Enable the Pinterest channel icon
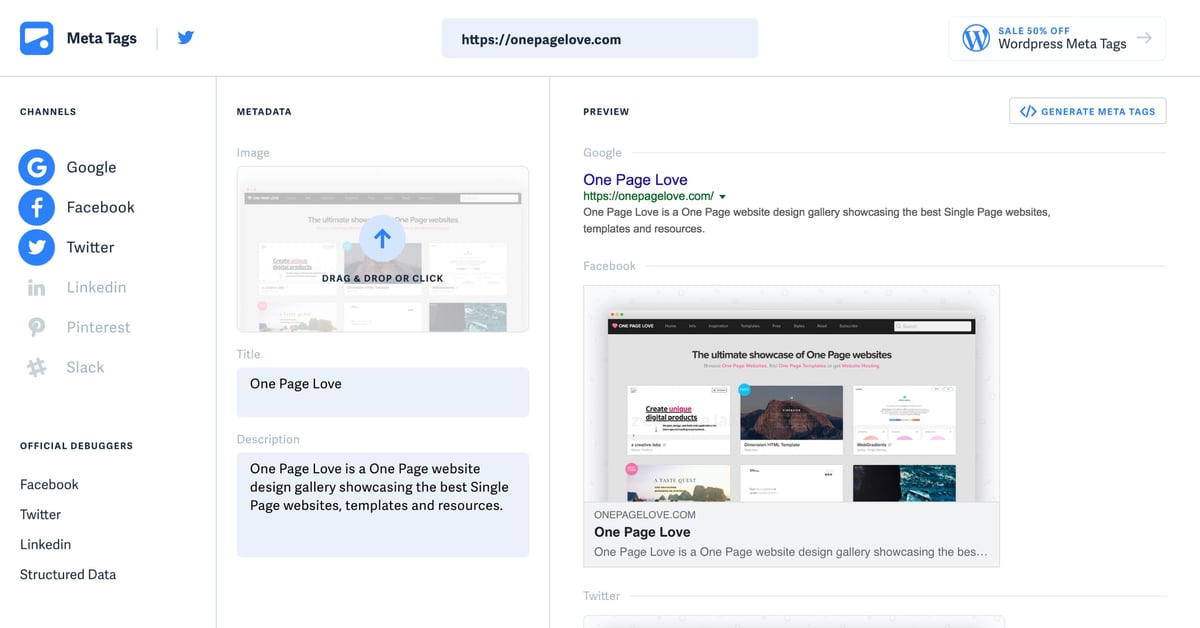Screen dimensions: 1200x628 point(37,327)
